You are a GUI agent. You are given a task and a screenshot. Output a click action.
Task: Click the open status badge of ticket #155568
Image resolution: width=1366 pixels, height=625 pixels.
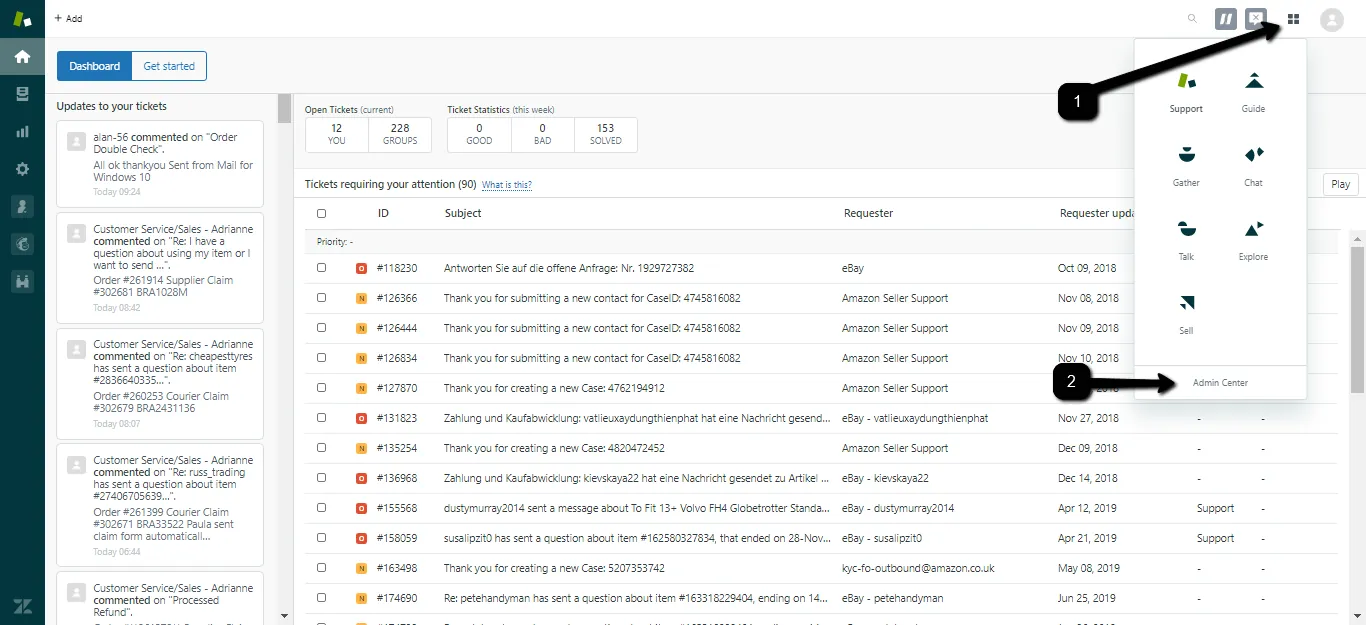click(361, 508)
